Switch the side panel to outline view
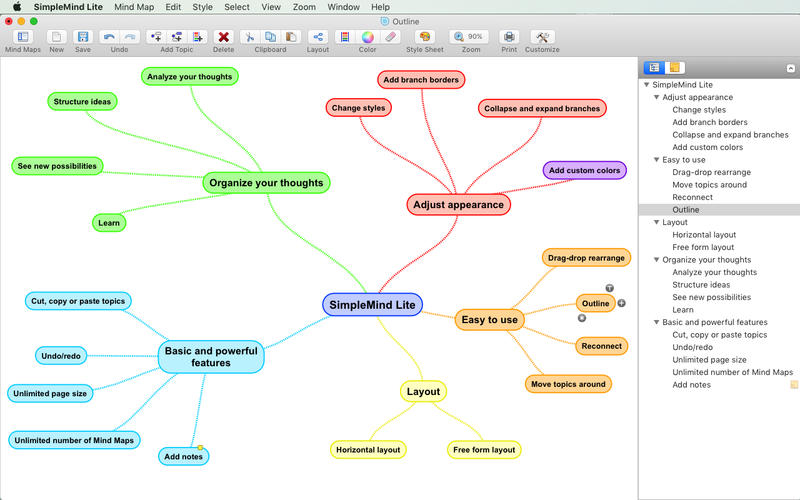Image resolution: width=800 pixels, height=500 pixels. point(654,67)
